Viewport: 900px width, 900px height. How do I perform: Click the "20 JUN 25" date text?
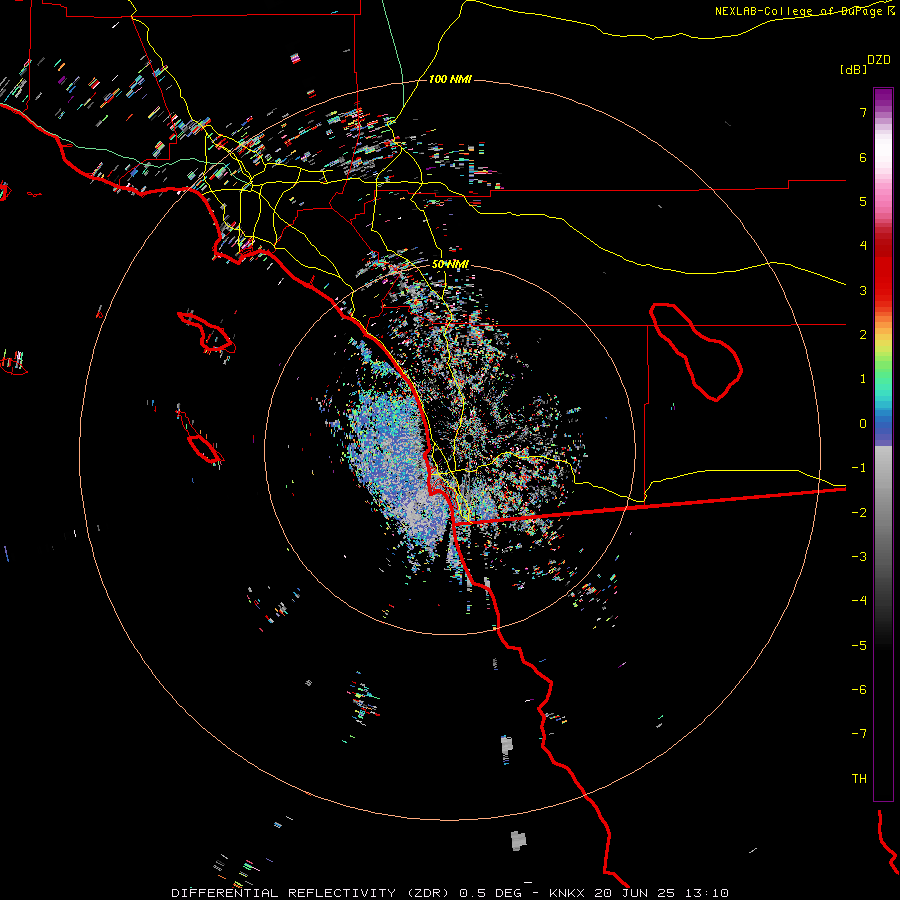point(634,893)
